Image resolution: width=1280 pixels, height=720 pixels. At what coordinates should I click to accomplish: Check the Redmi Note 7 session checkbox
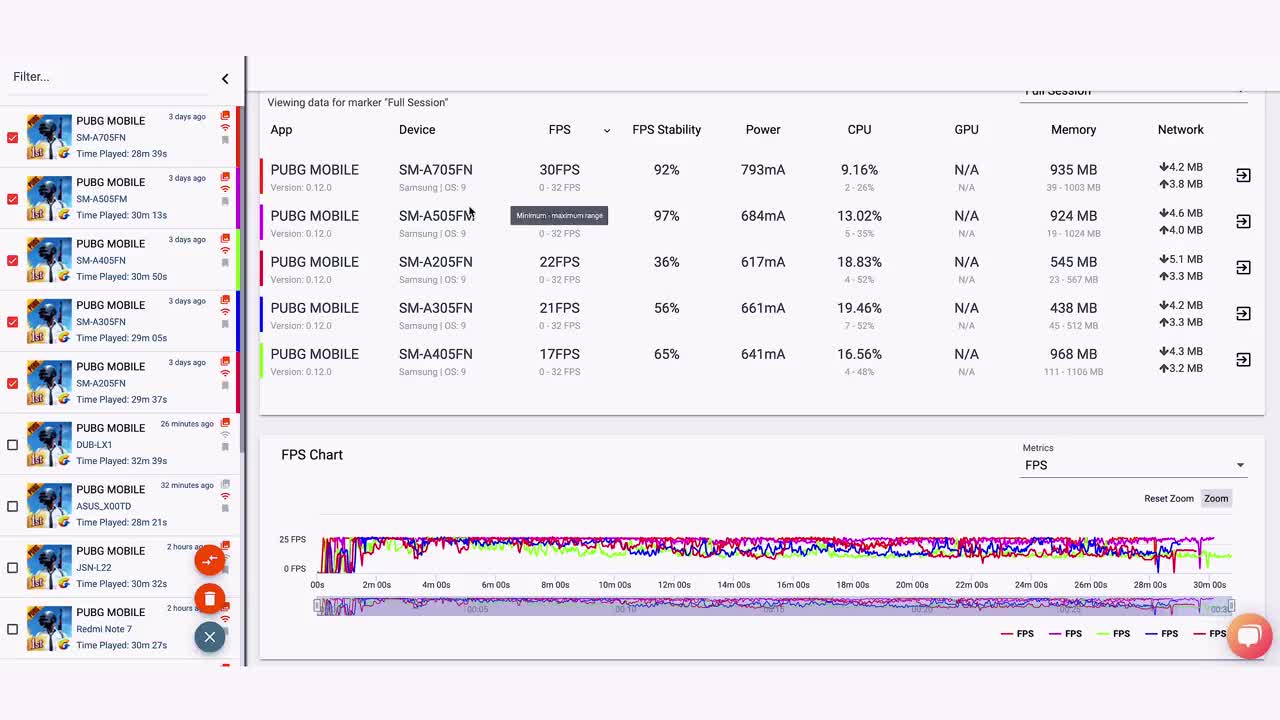[12, 629]
